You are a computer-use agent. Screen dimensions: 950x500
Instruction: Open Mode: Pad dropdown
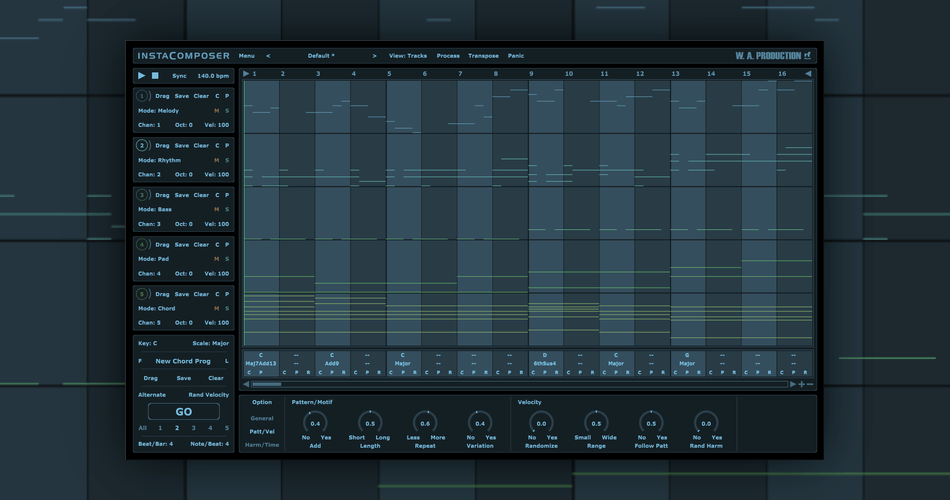(x=153, y=259)
